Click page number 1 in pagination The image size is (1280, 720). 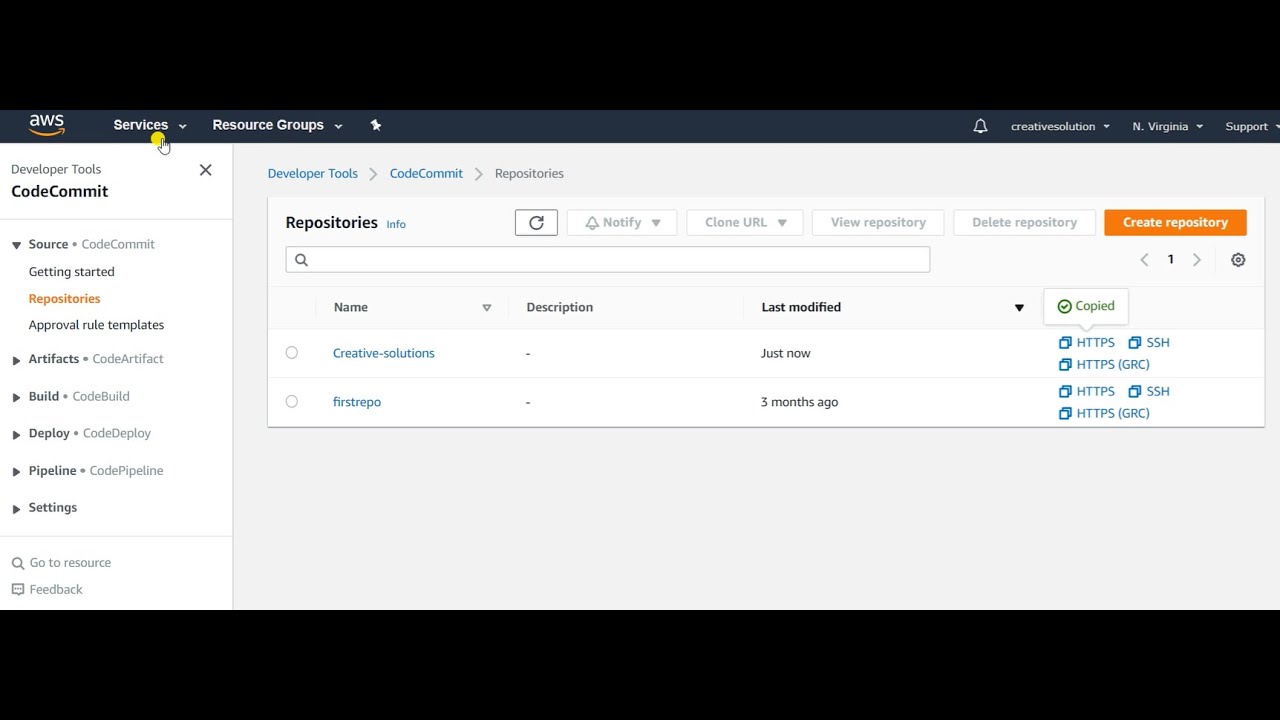1171,260
